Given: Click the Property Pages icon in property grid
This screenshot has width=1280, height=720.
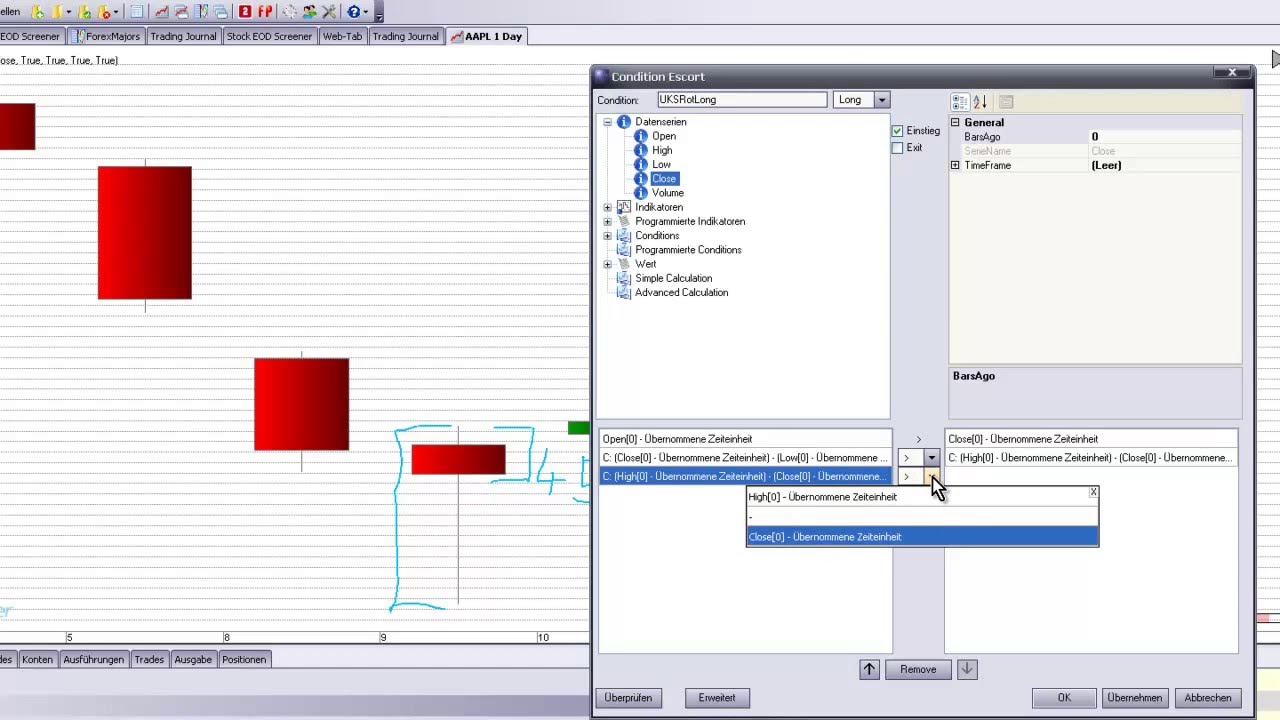Looking at the screenshot, I should (x=1006, y=102).
